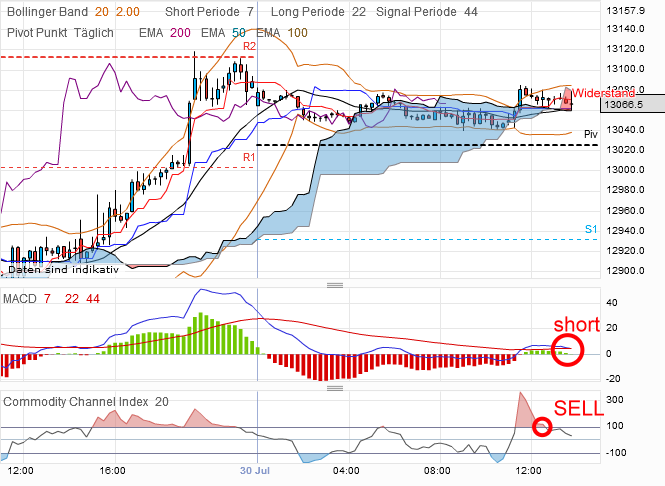
Task: Grab the divider handle above CCI panel
Action: tap(335, 388)
